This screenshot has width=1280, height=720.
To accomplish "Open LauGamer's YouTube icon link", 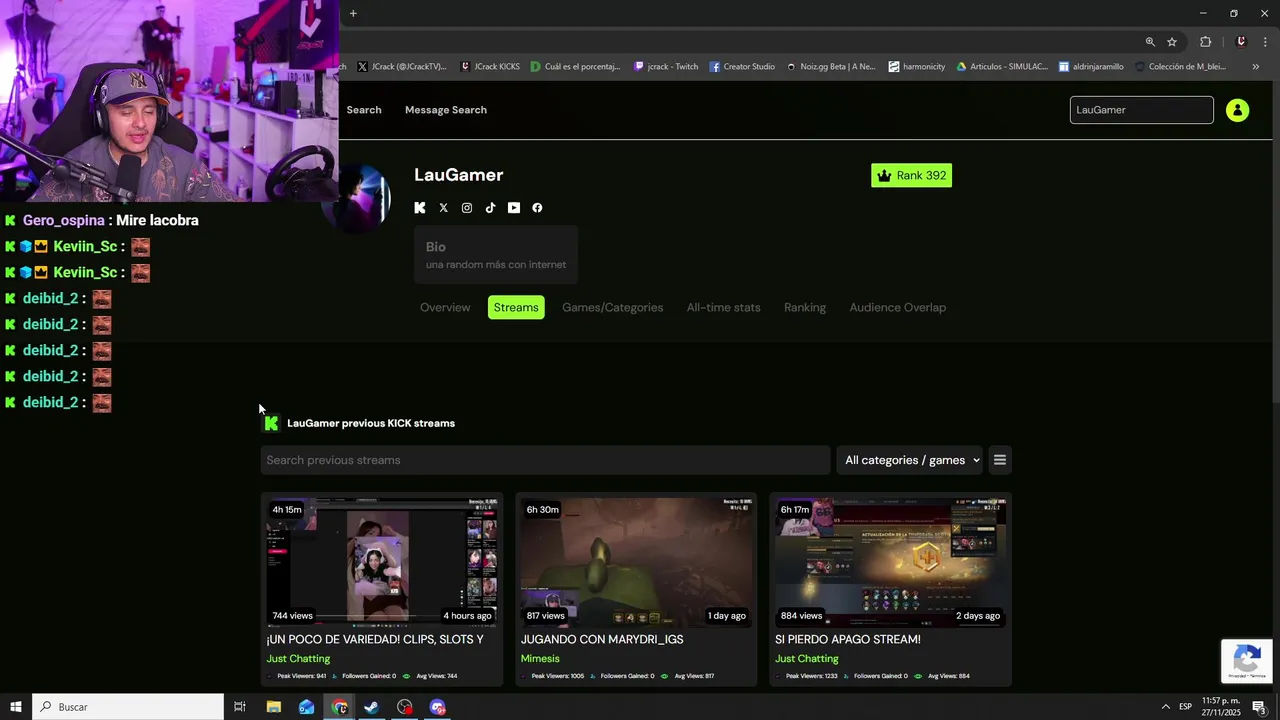I will tap(514, 208).
